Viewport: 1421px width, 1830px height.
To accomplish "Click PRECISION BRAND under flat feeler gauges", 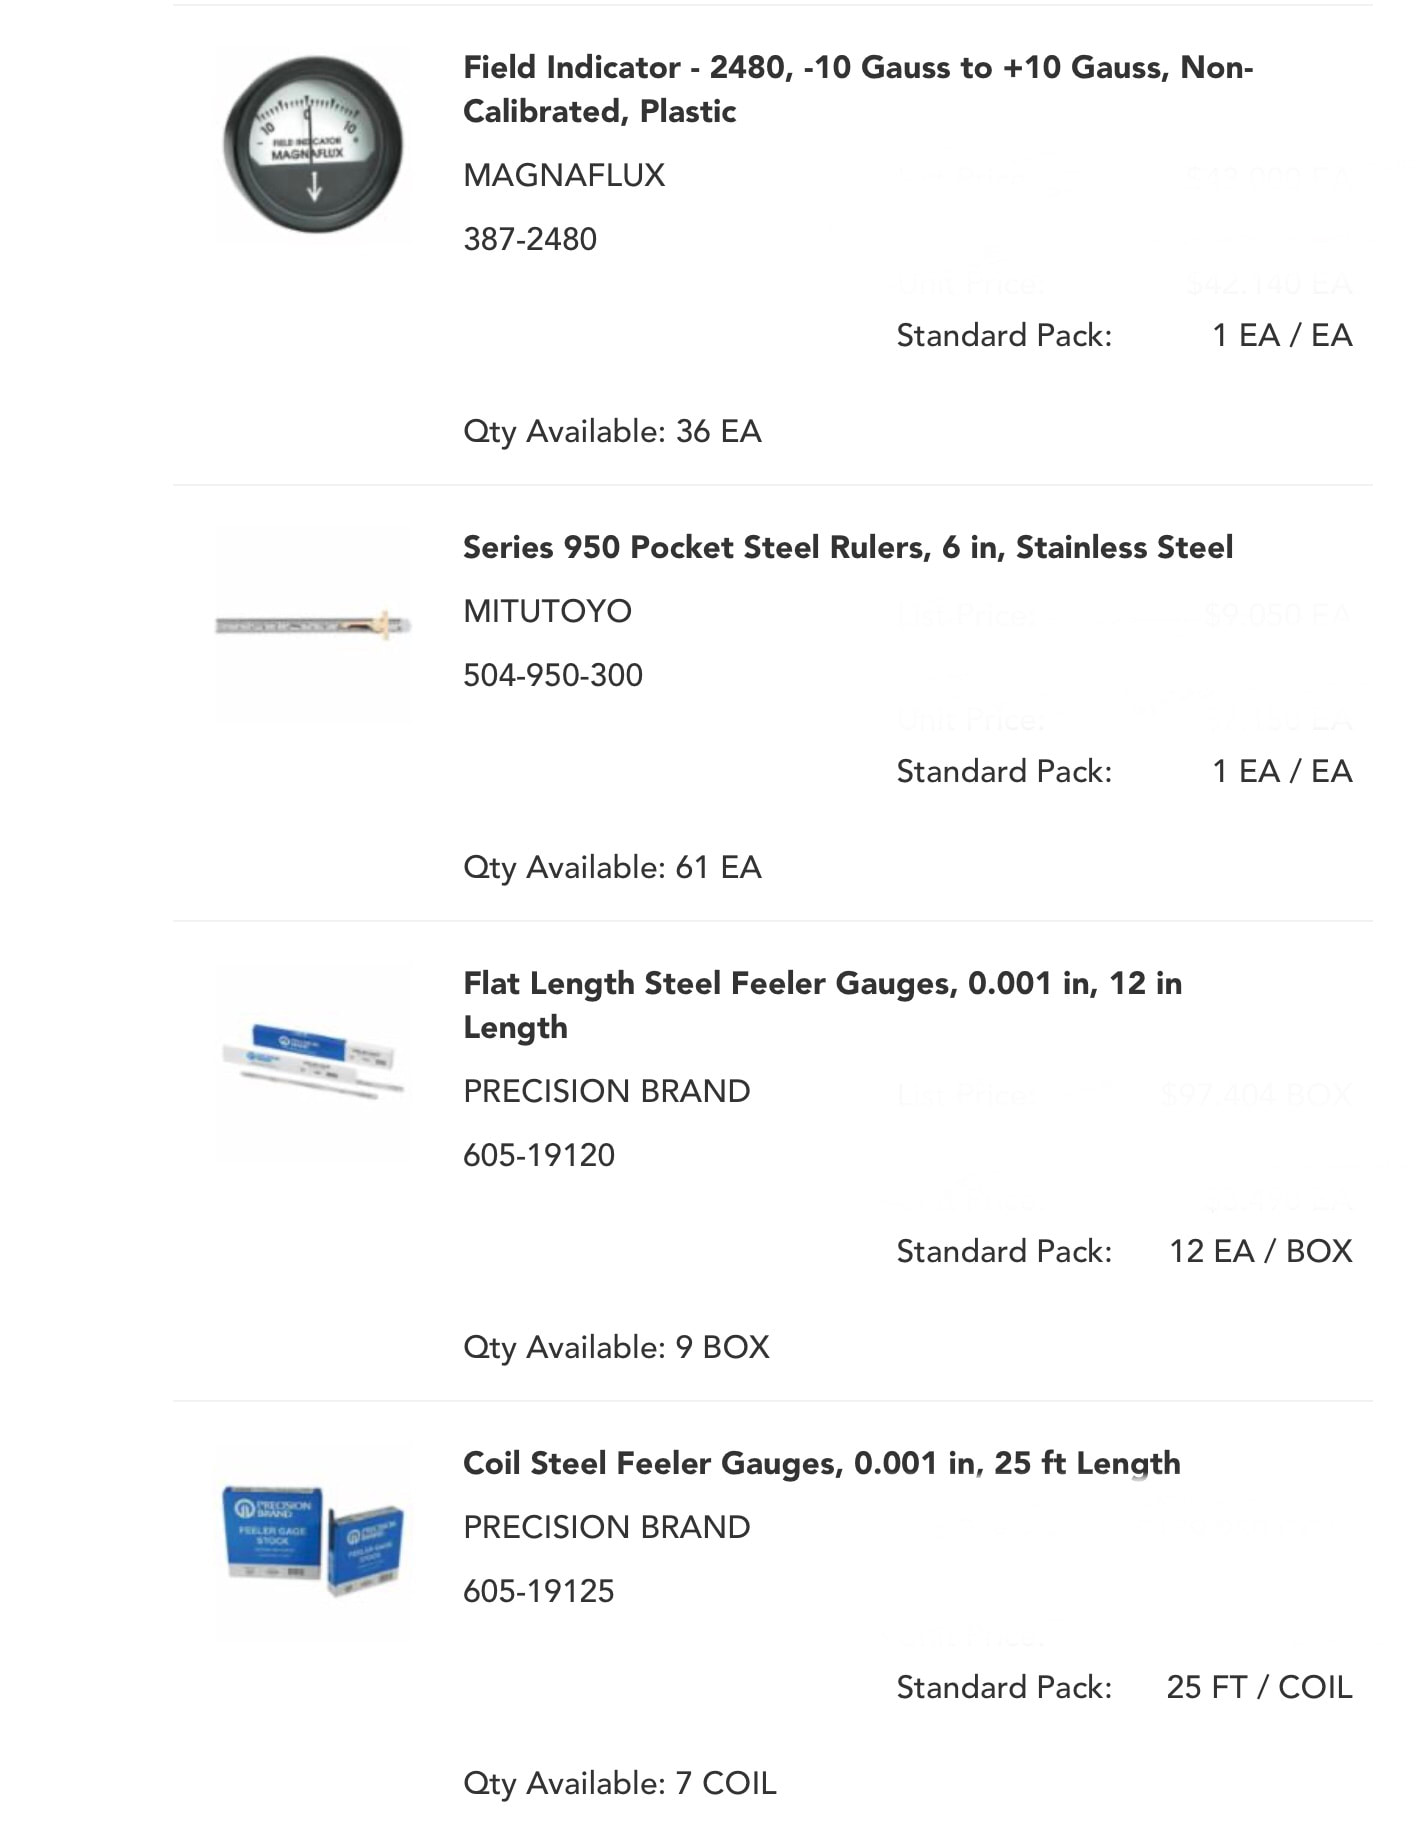I will click(607, 1091).
